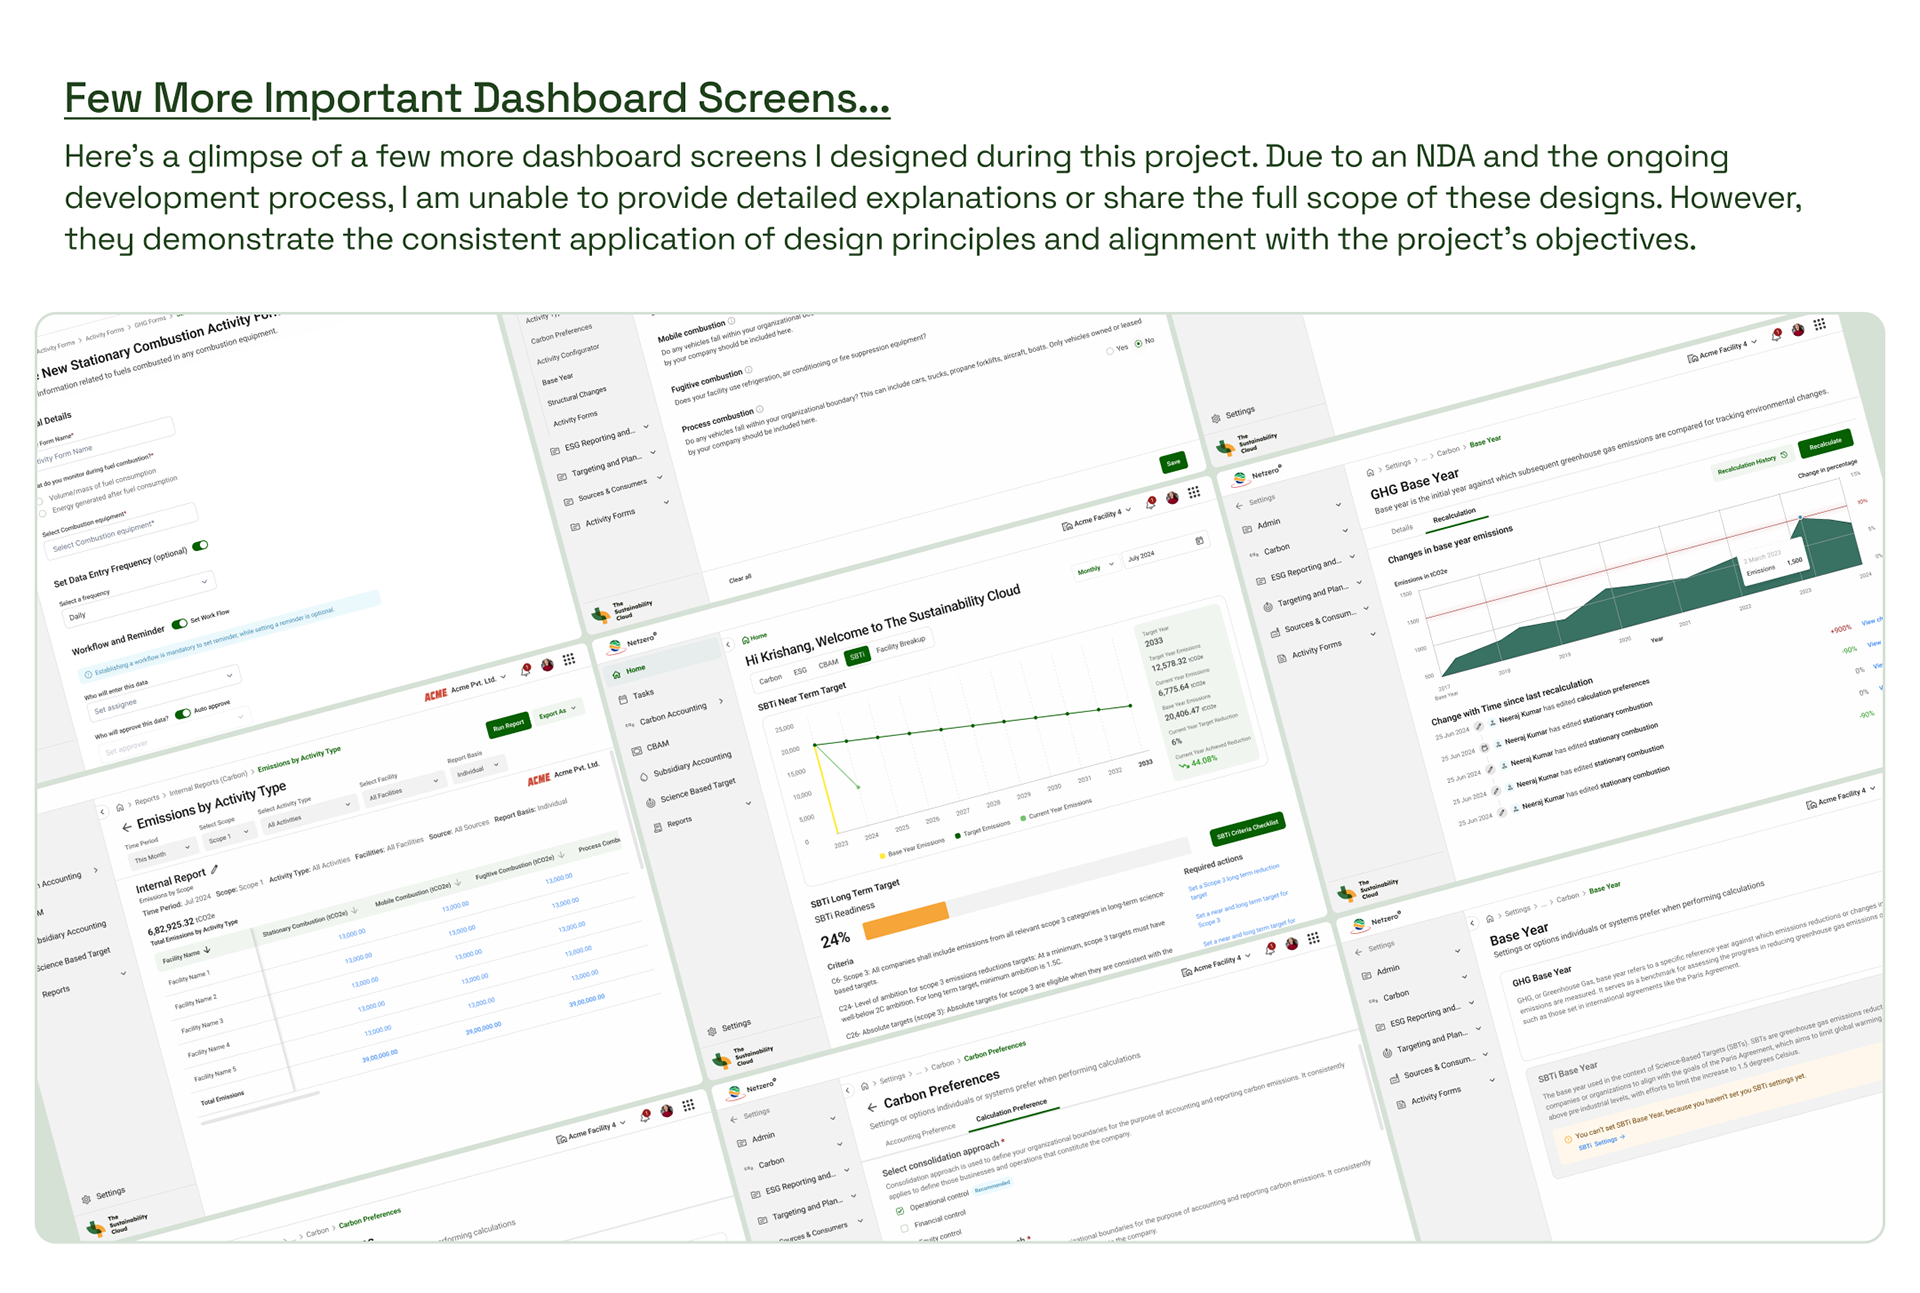Screen dimensions: 1920x1293
Task: Toggle the Set Work Flow switch
Action: 179,624
